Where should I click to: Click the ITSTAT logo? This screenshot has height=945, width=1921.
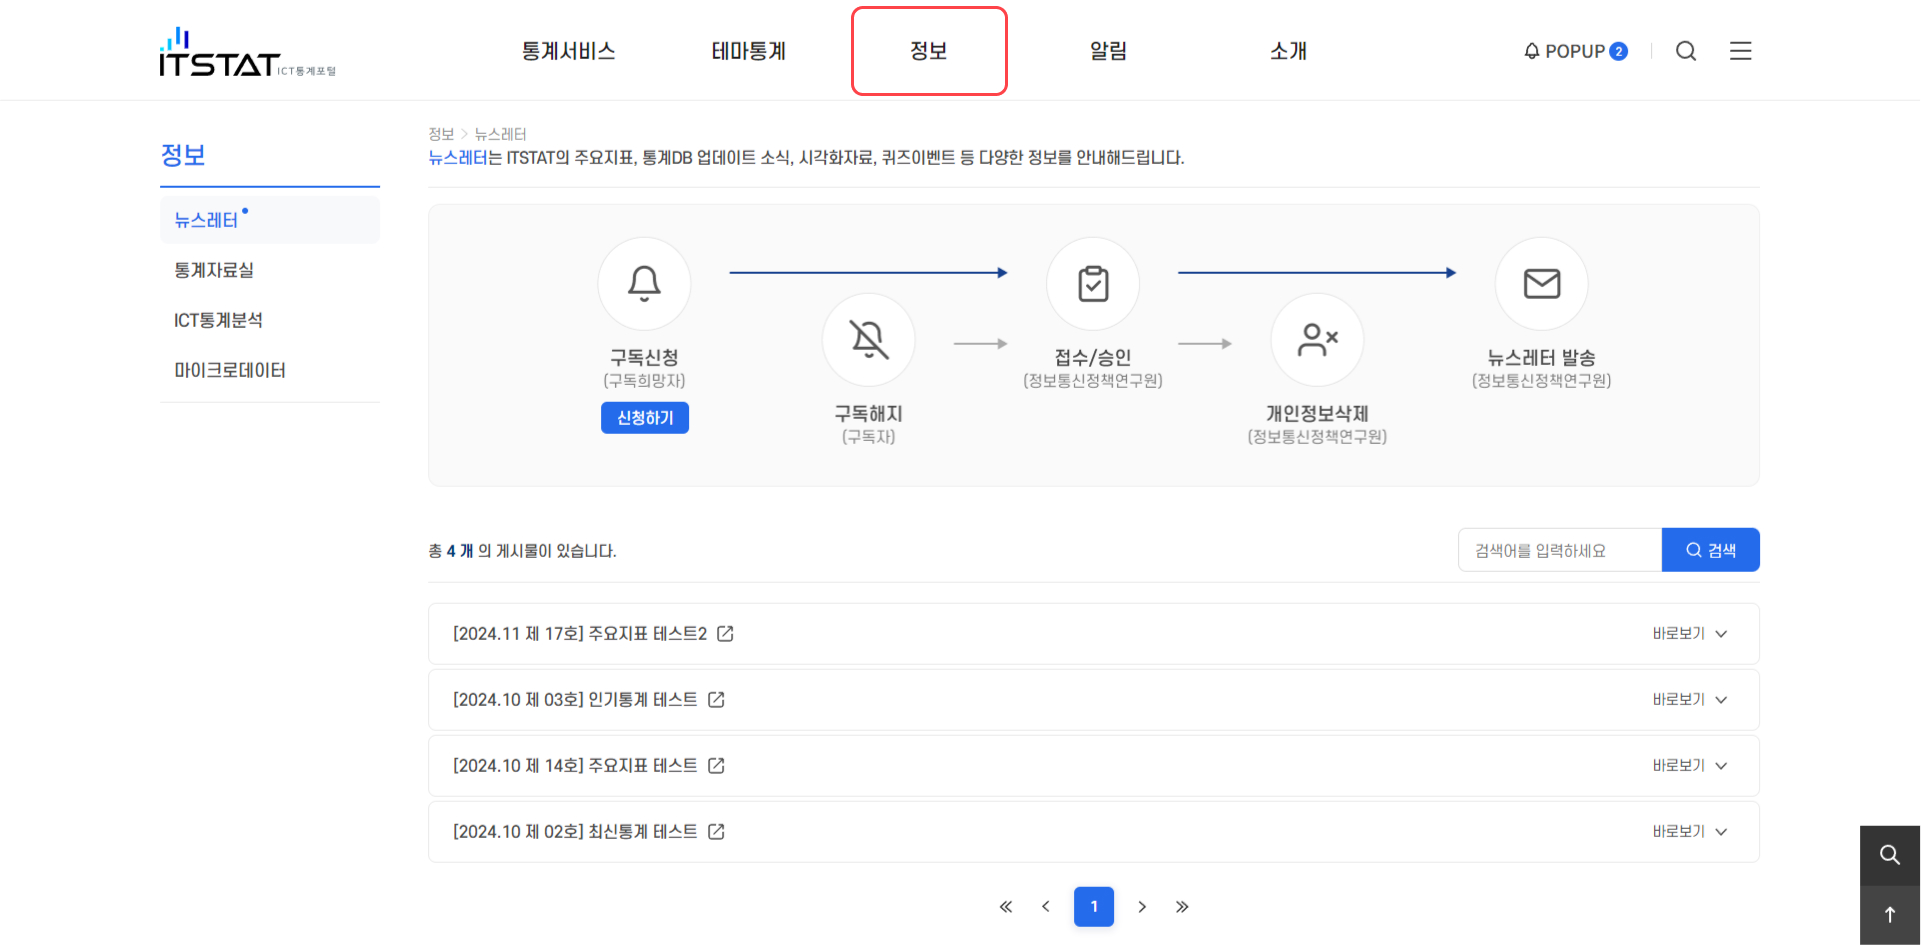click(248, 52)
